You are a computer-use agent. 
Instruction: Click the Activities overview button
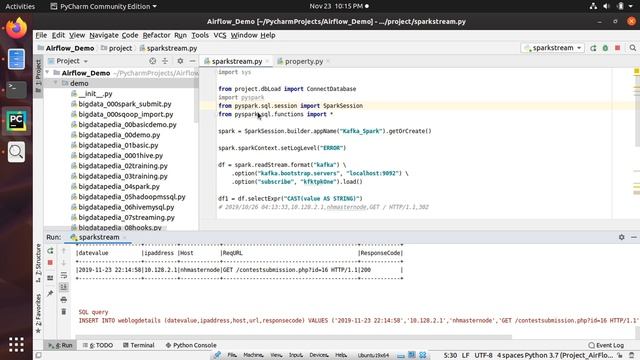coord(20,6)
